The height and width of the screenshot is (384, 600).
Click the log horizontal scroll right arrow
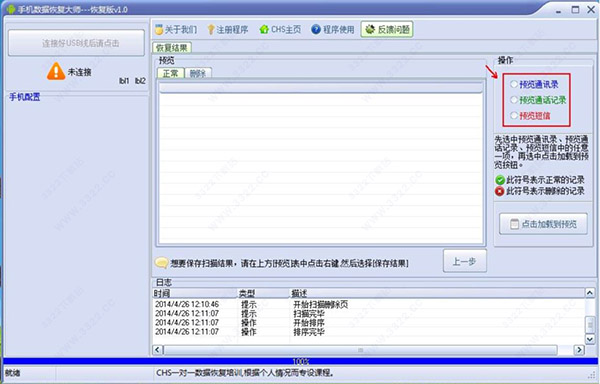click(579, 350)
